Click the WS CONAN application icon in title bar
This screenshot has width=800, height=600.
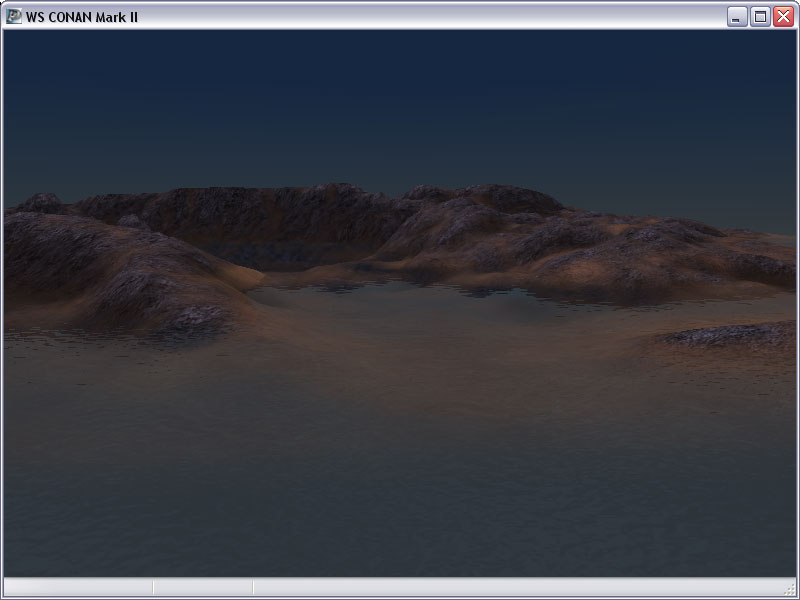[x=14, y=16]
